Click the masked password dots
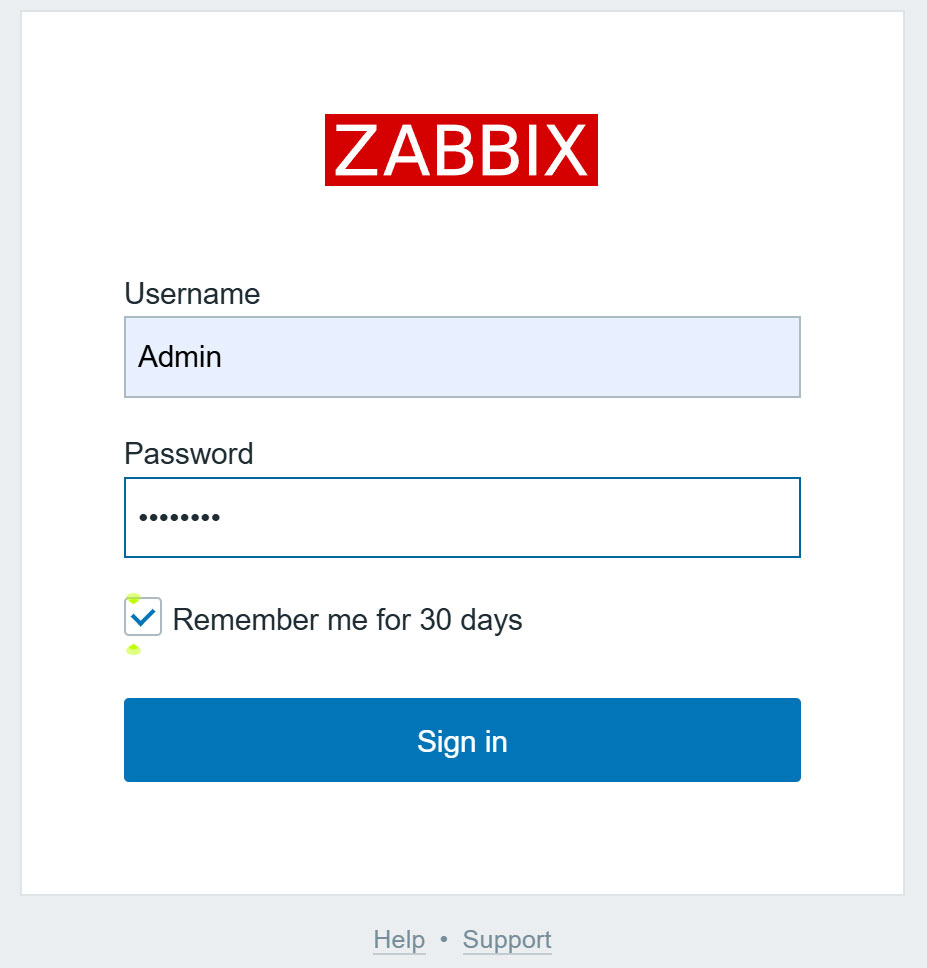 click(180, 518)
